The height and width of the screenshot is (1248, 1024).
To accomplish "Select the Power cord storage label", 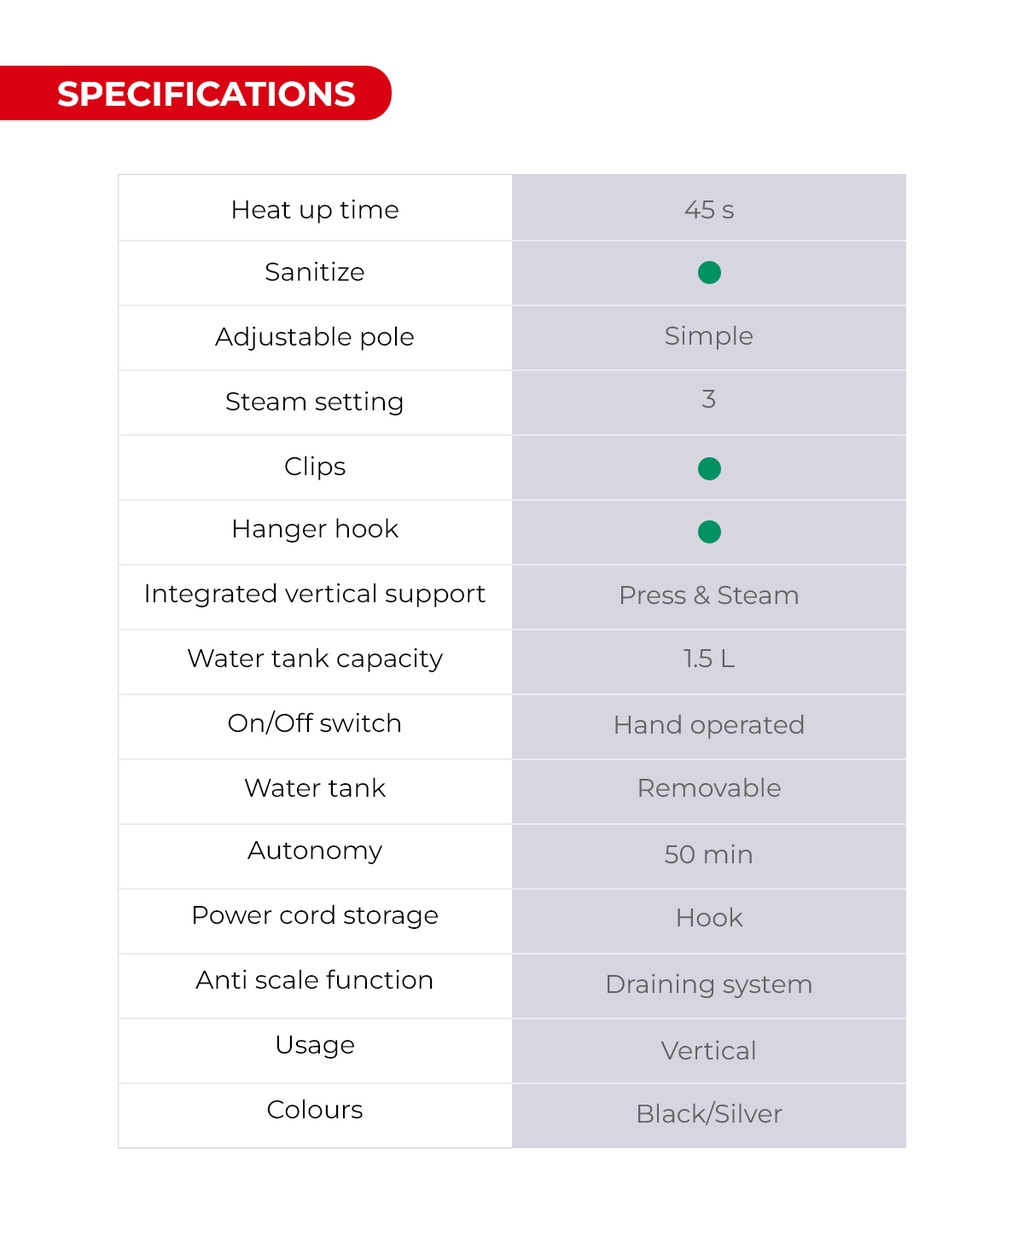I will click(315, 916).
